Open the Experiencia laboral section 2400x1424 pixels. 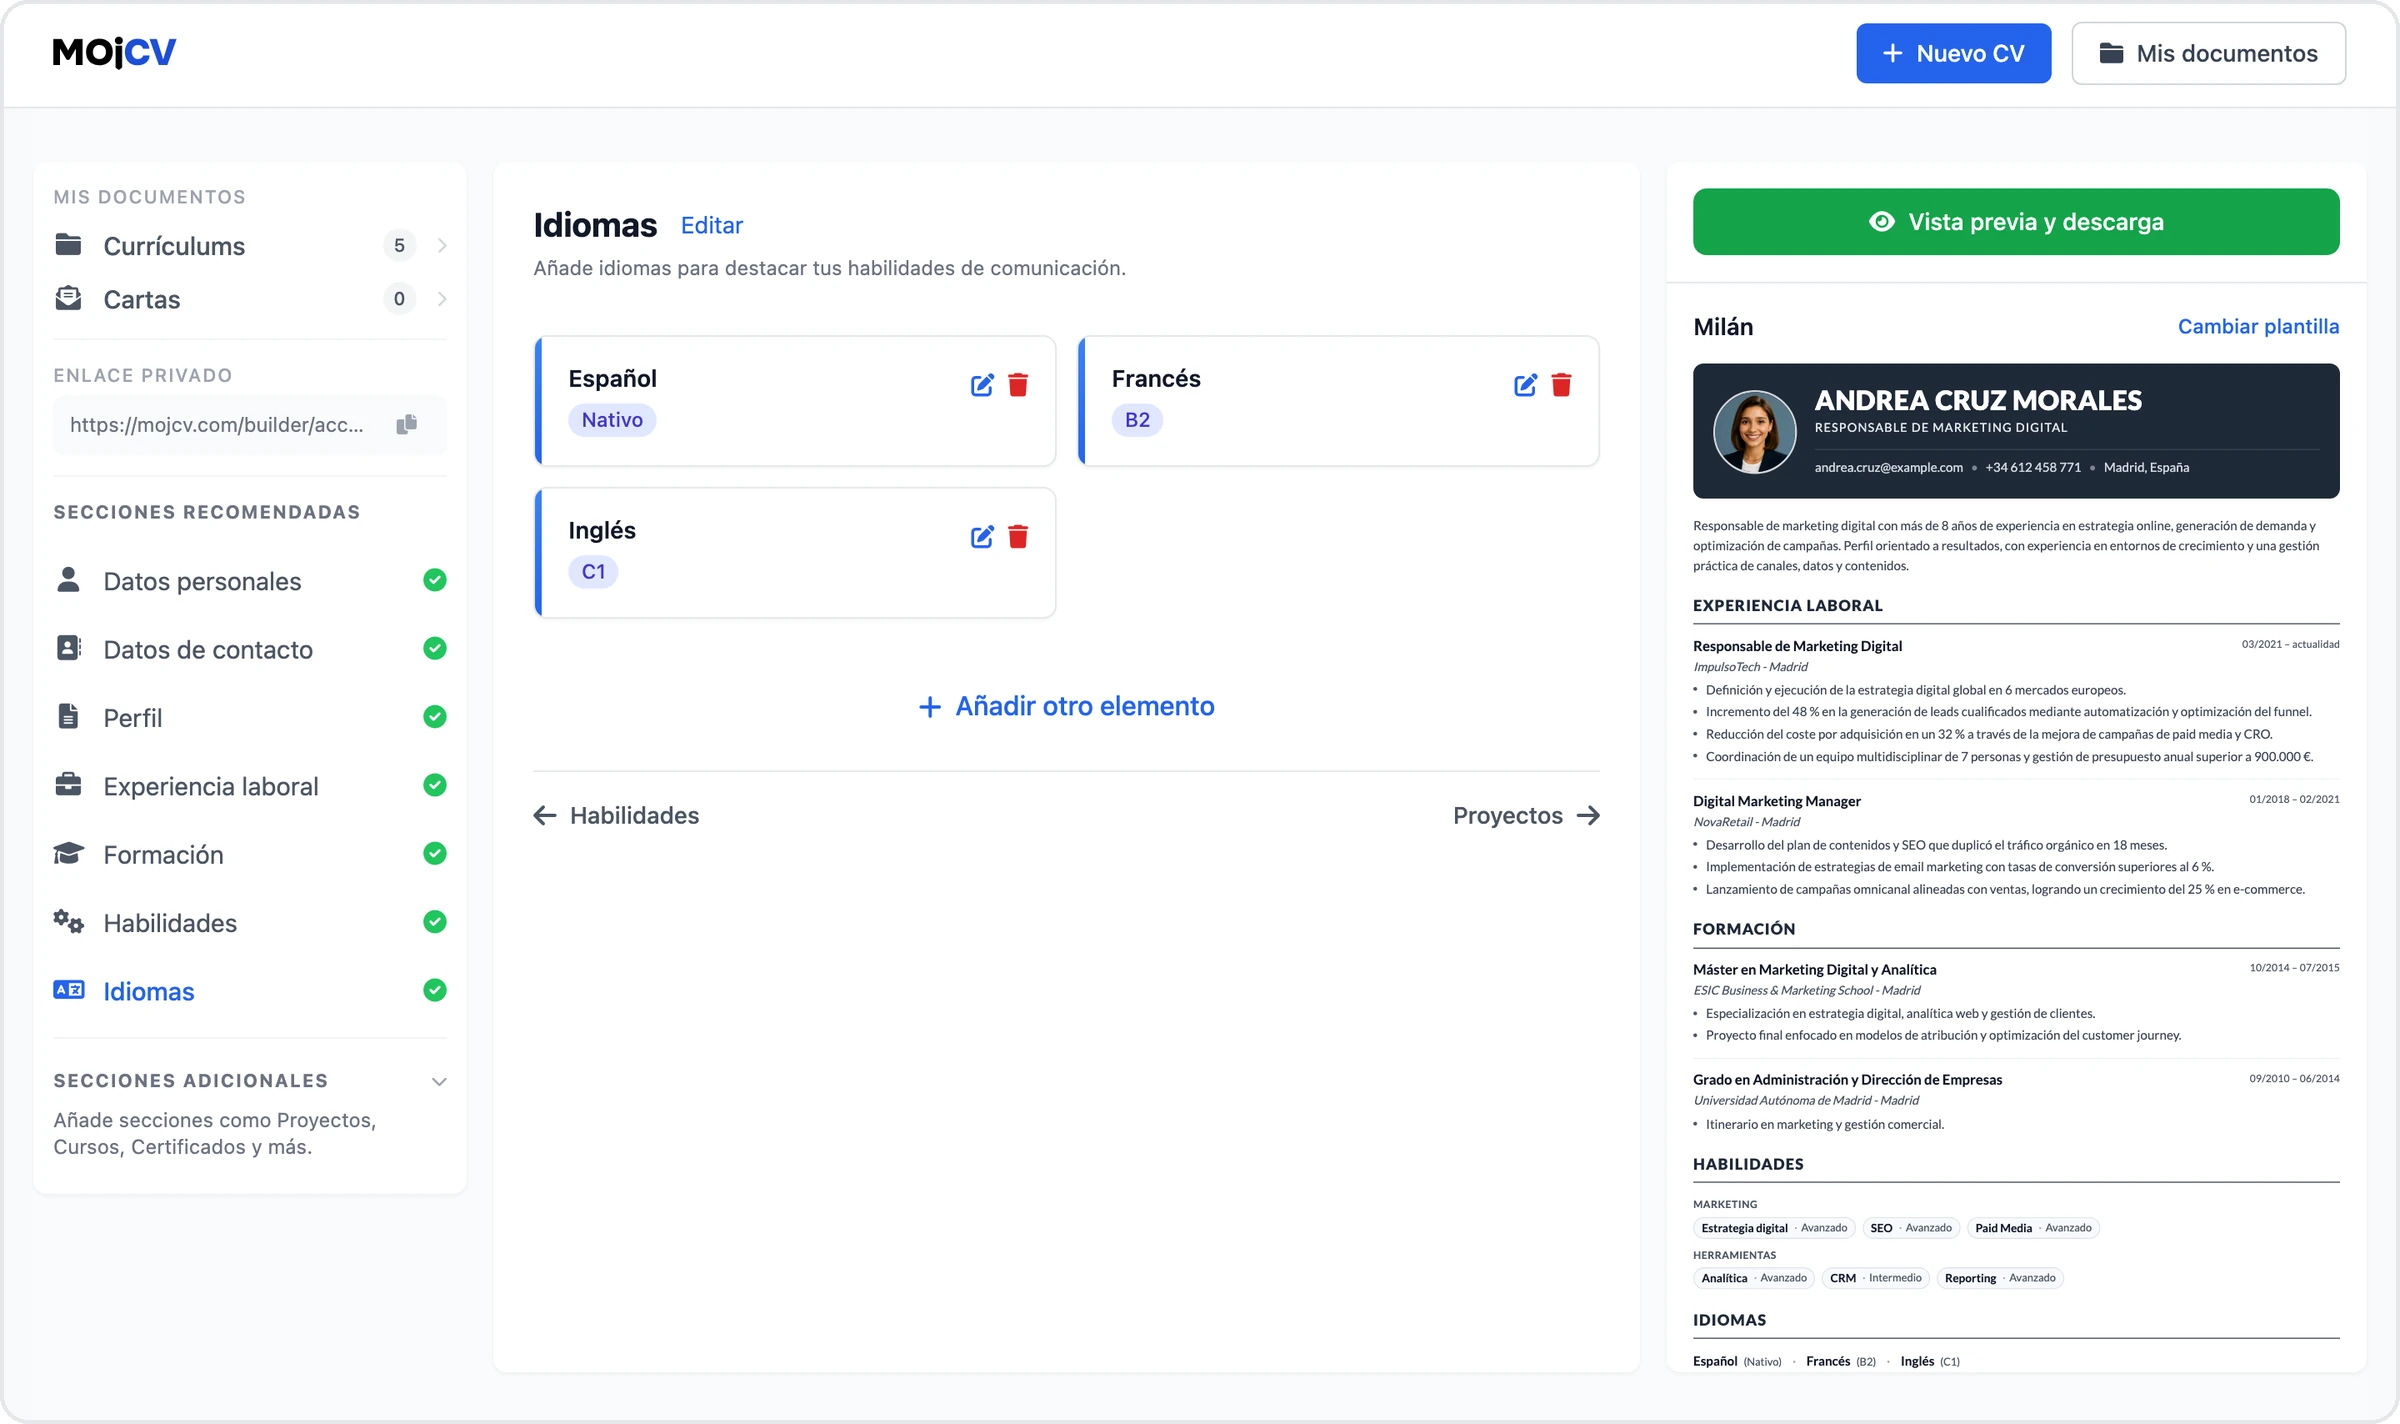point(250,786)
